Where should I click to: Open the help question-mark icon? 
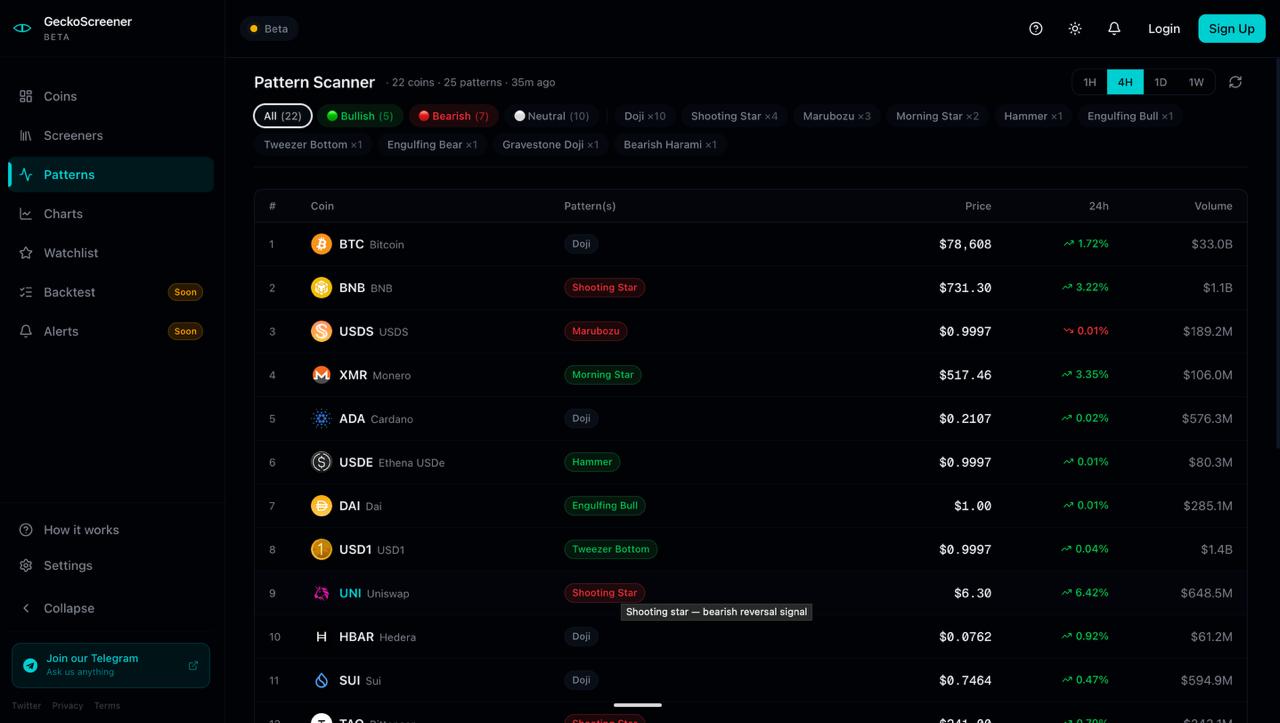[x=1036, y=29]
